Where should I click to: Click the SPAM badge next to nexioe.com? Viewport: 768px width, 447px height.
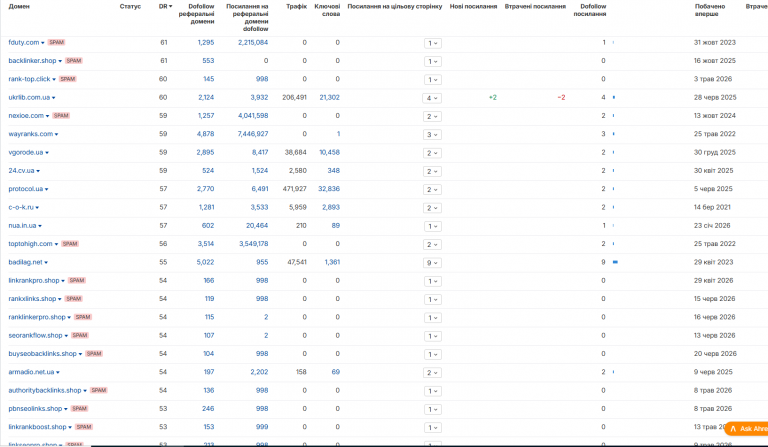[x=61, y=116]
